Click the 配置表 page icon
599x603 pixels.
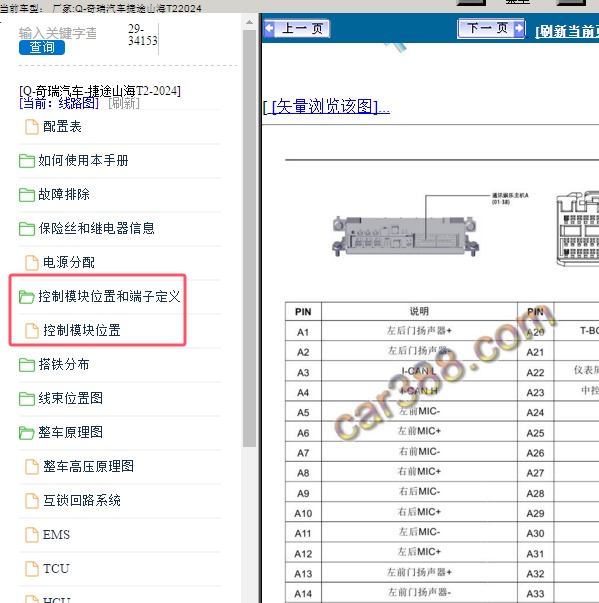click(x=32, y=127)
